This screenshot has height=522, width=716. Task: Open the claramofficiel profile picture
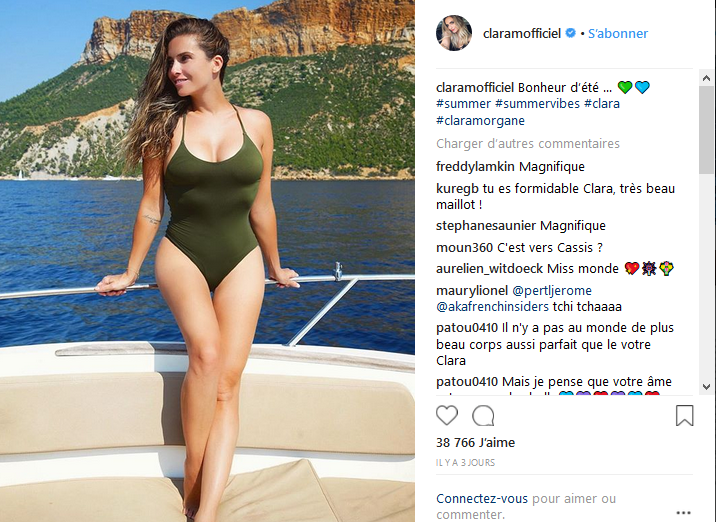[x=453, y=33]
